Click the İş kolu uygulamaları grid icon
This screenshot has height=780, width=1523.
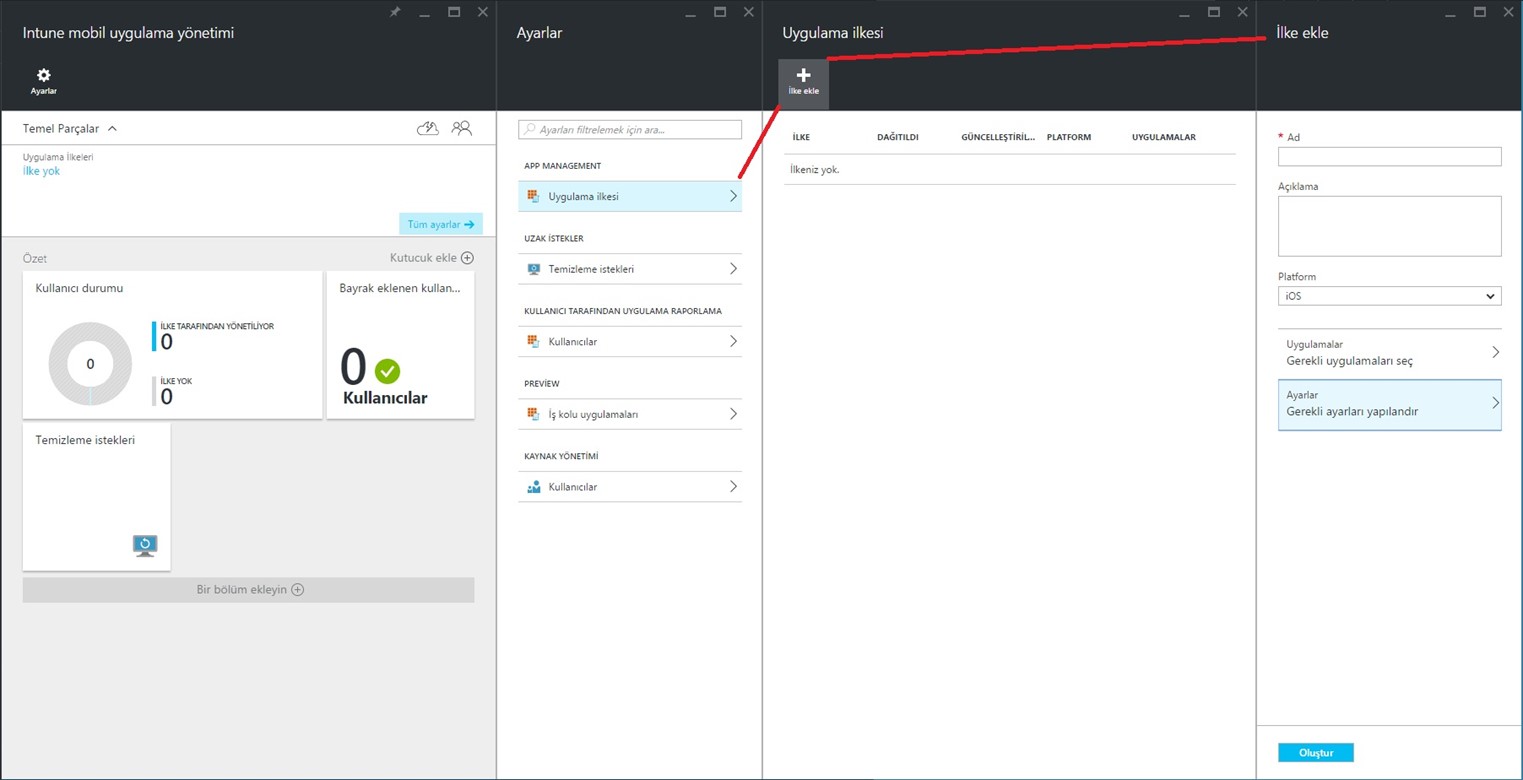533,414
